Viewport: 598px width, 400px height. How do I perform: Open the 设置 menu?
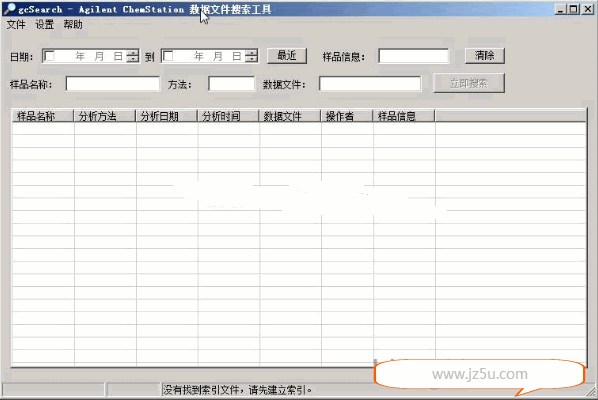pos(45,25)
